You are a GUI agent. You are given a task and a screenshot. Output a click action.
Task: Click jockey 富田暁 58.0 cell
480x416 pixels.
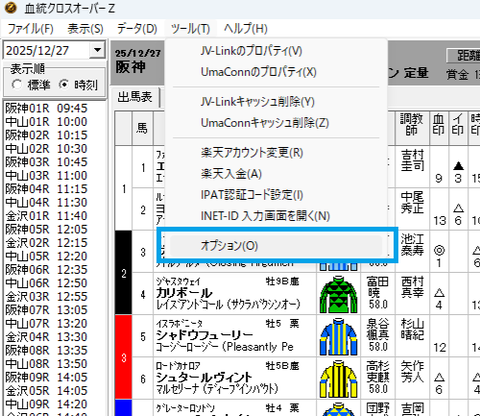[378, 293]
